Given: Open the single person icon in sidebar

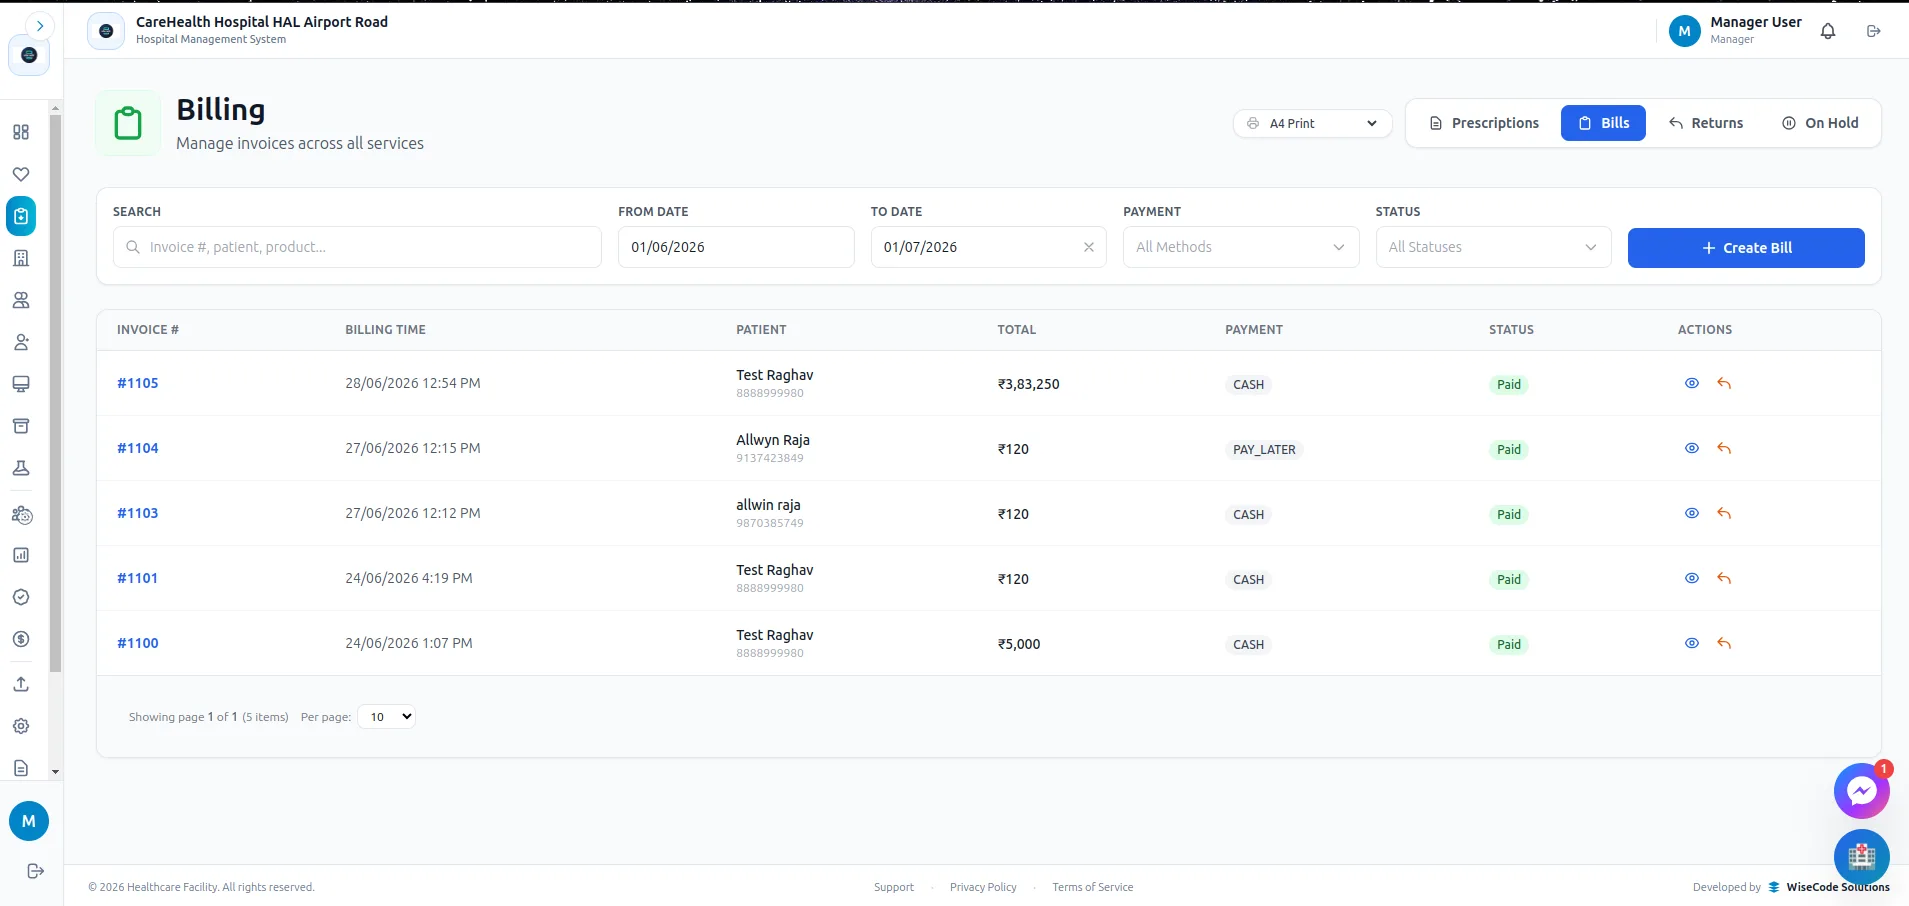Looking at the screenshot, I should click(21, 342).
